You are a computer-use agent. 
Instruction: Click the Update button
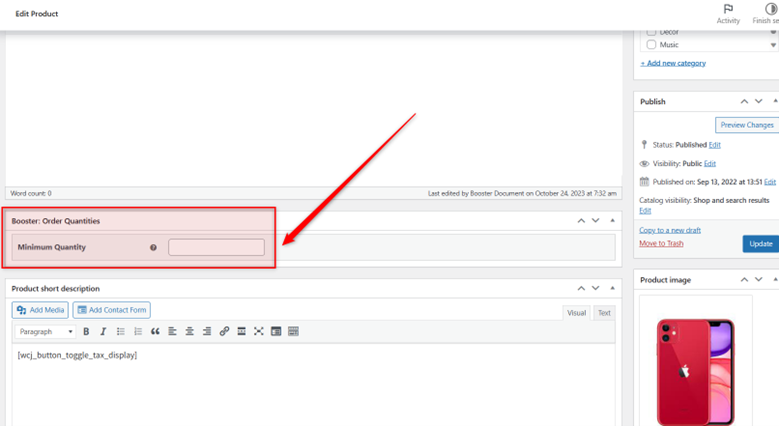click(x=761, y=244)
